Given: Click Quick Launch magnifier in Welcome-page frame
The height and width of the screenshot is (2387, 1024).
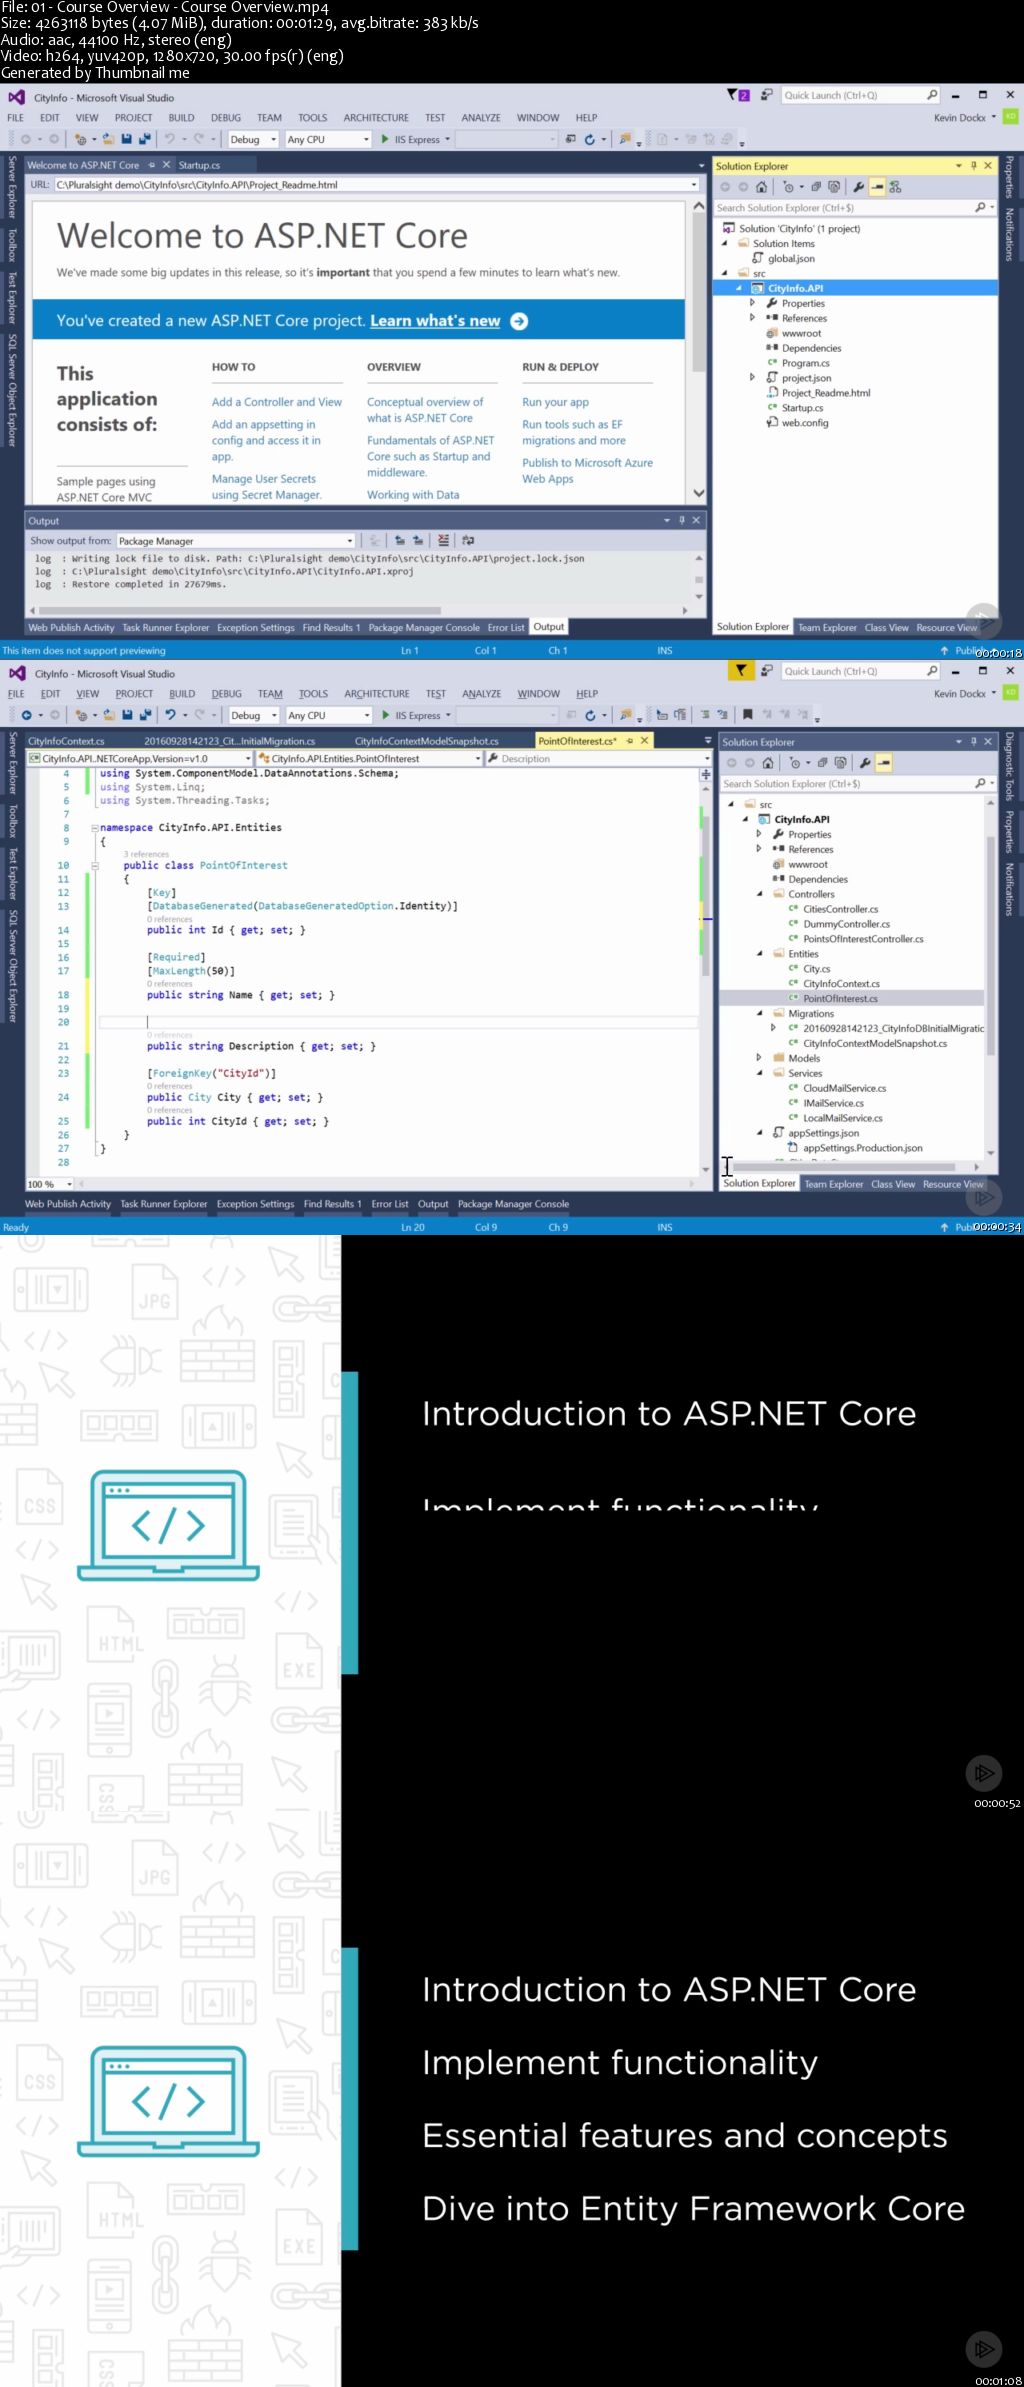Looking at the screenshot, I should (x=932, y=95).
